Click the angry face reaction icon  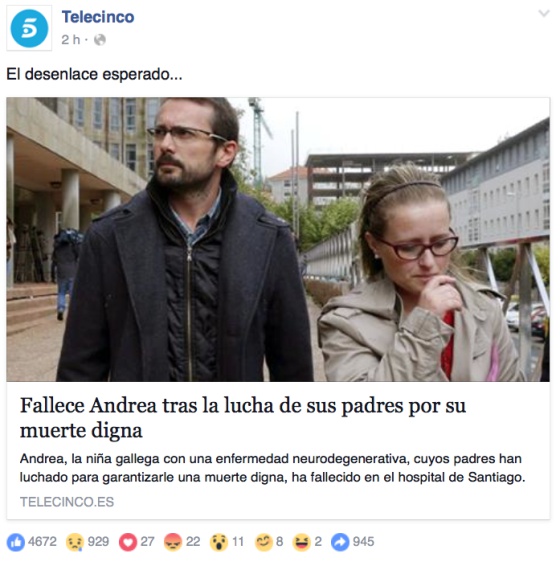(173, 542)
